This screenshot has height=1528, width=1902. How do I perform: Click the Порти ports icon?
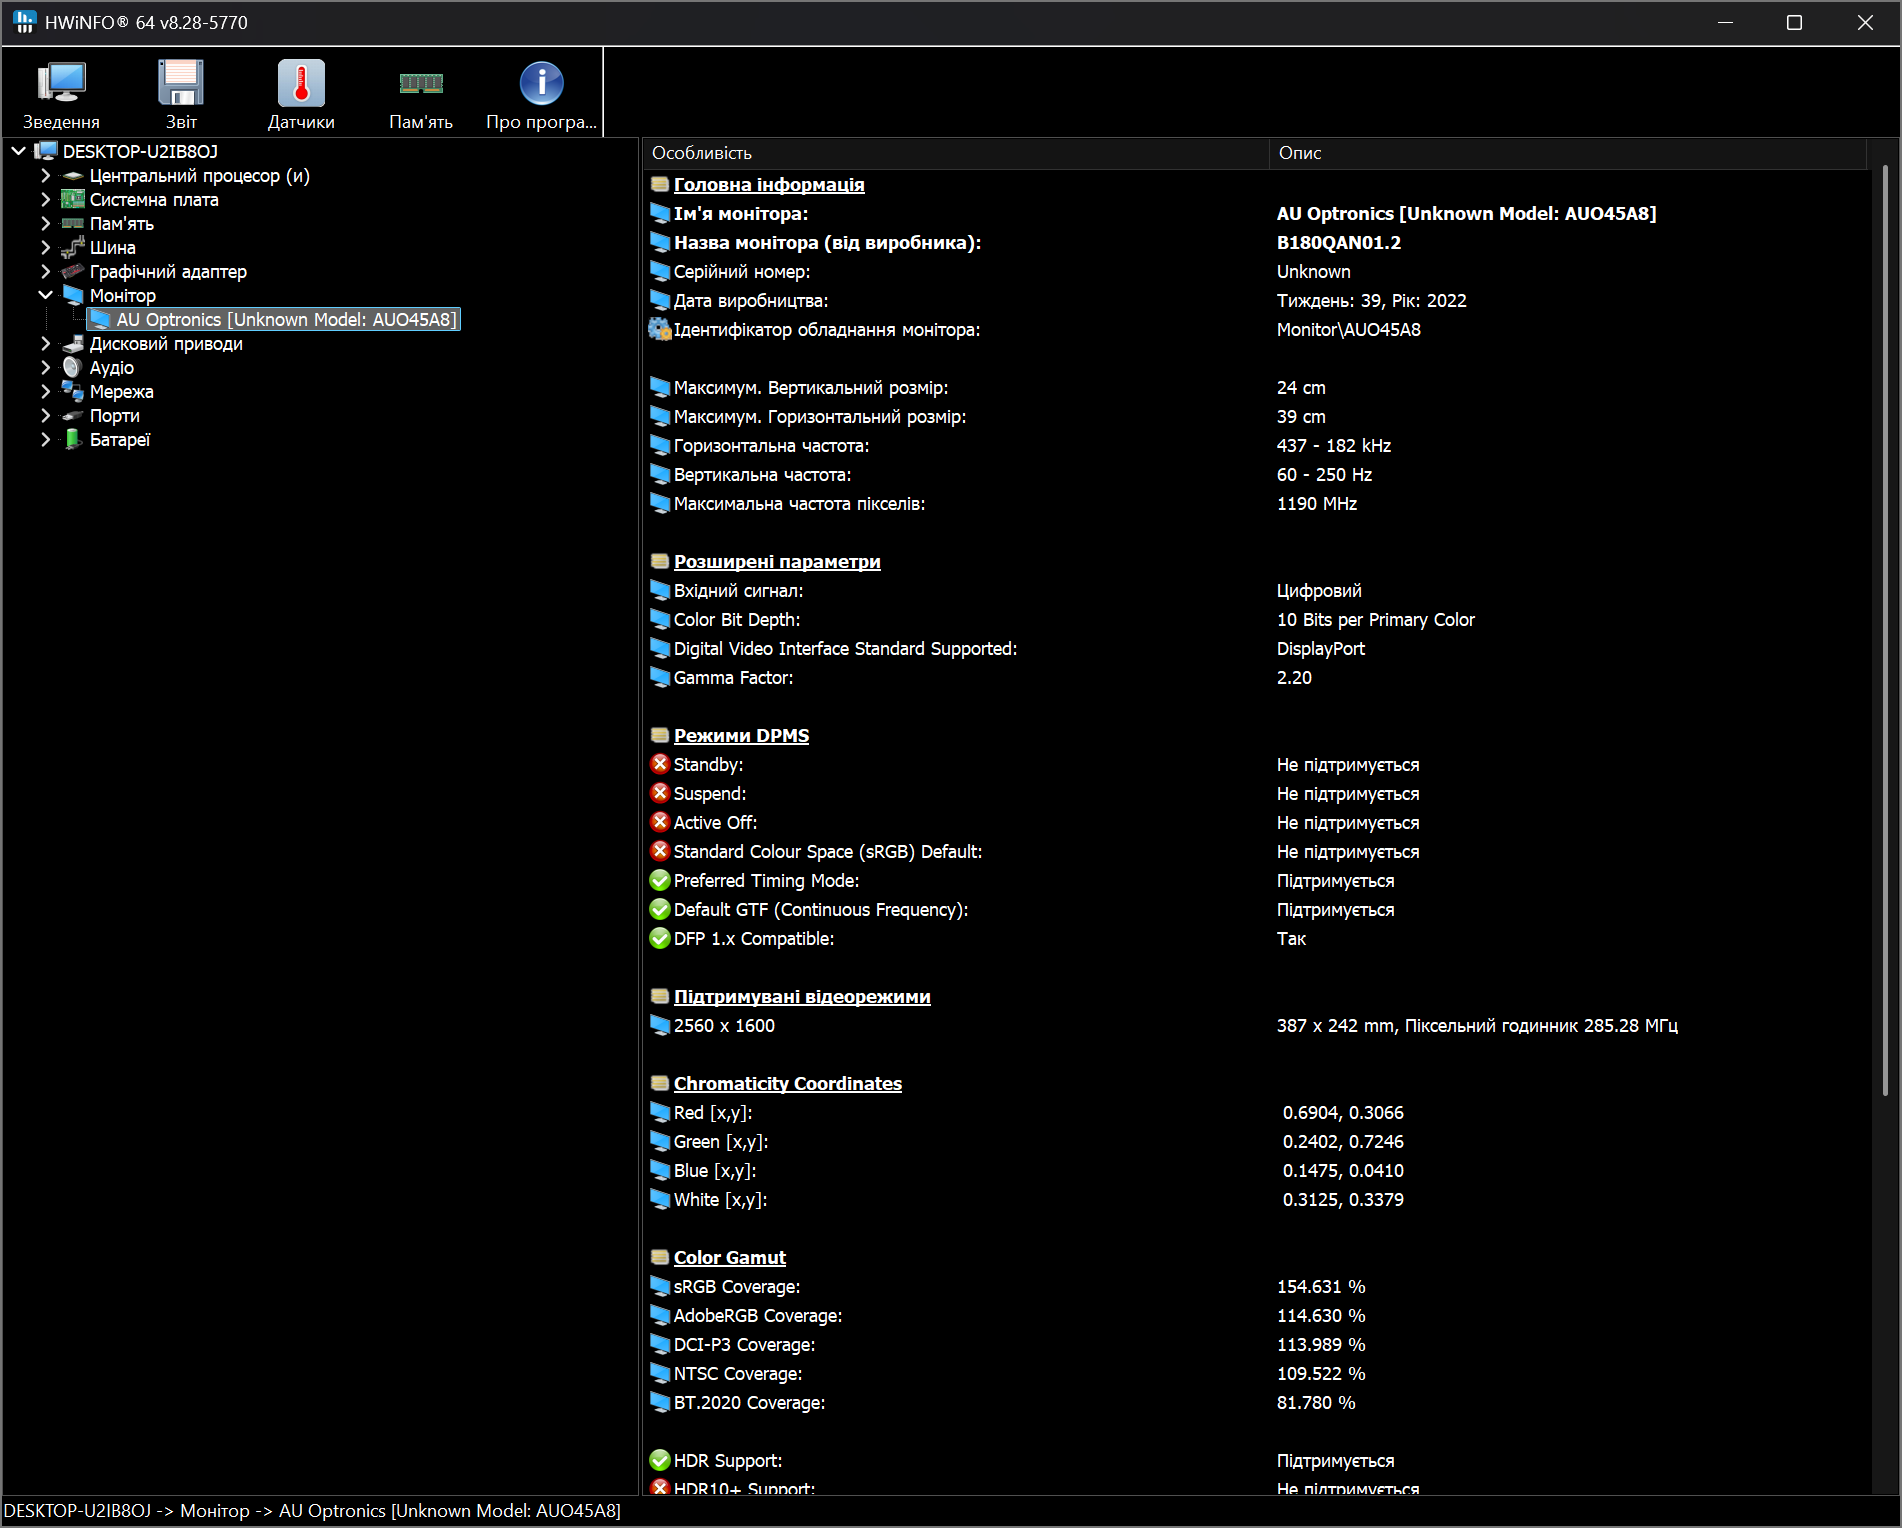pyautogui.click(x=73, y=416)
